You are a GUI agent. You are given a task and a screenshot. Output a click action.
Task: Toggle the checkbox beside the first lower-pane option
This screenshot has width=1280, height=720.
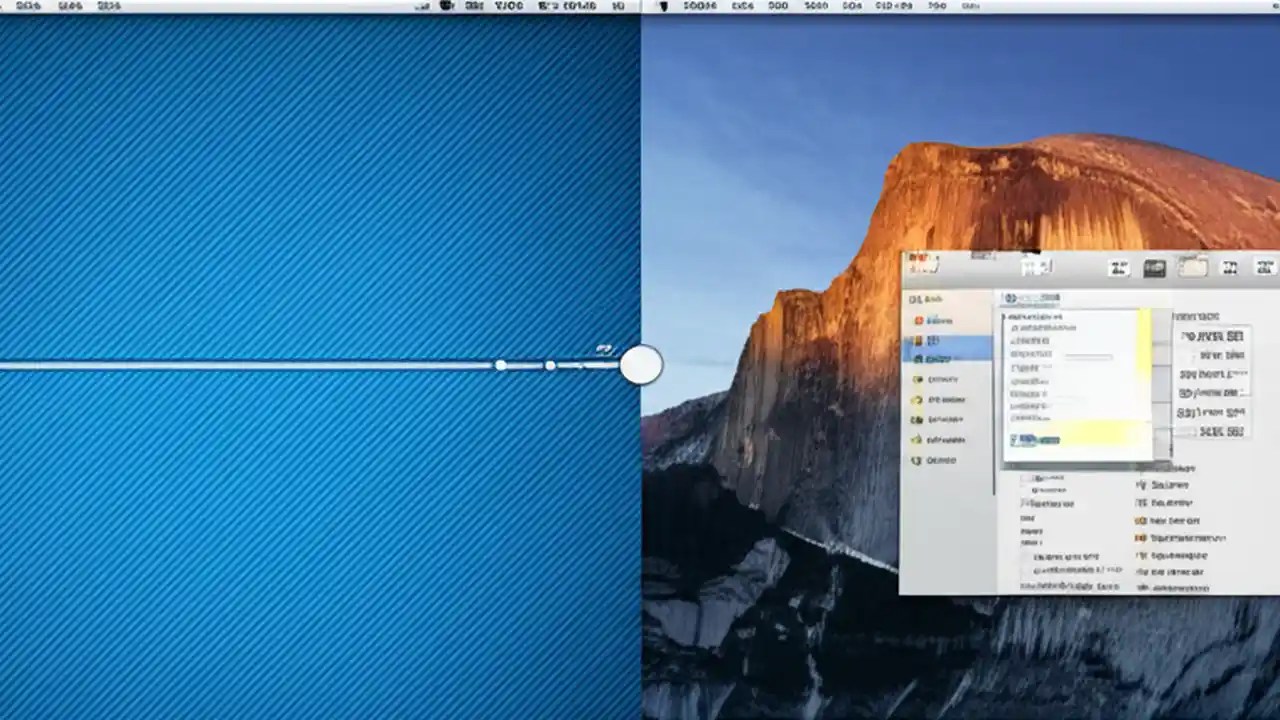1023,478
